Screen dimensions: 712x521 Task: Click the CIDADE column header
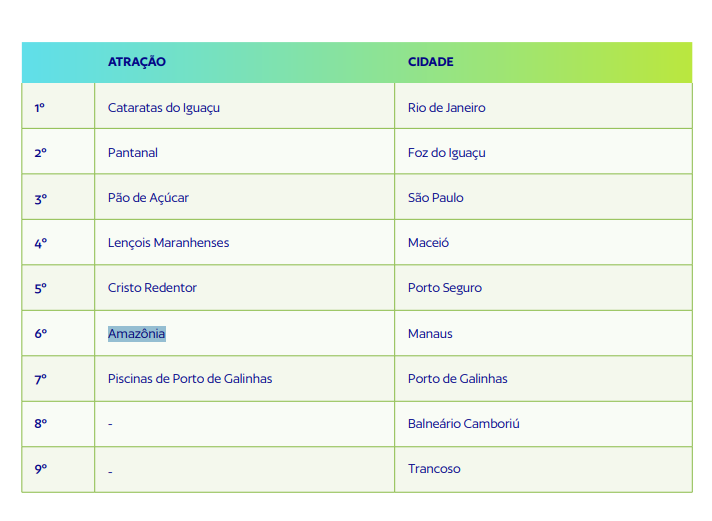click(x=430, y=62)
